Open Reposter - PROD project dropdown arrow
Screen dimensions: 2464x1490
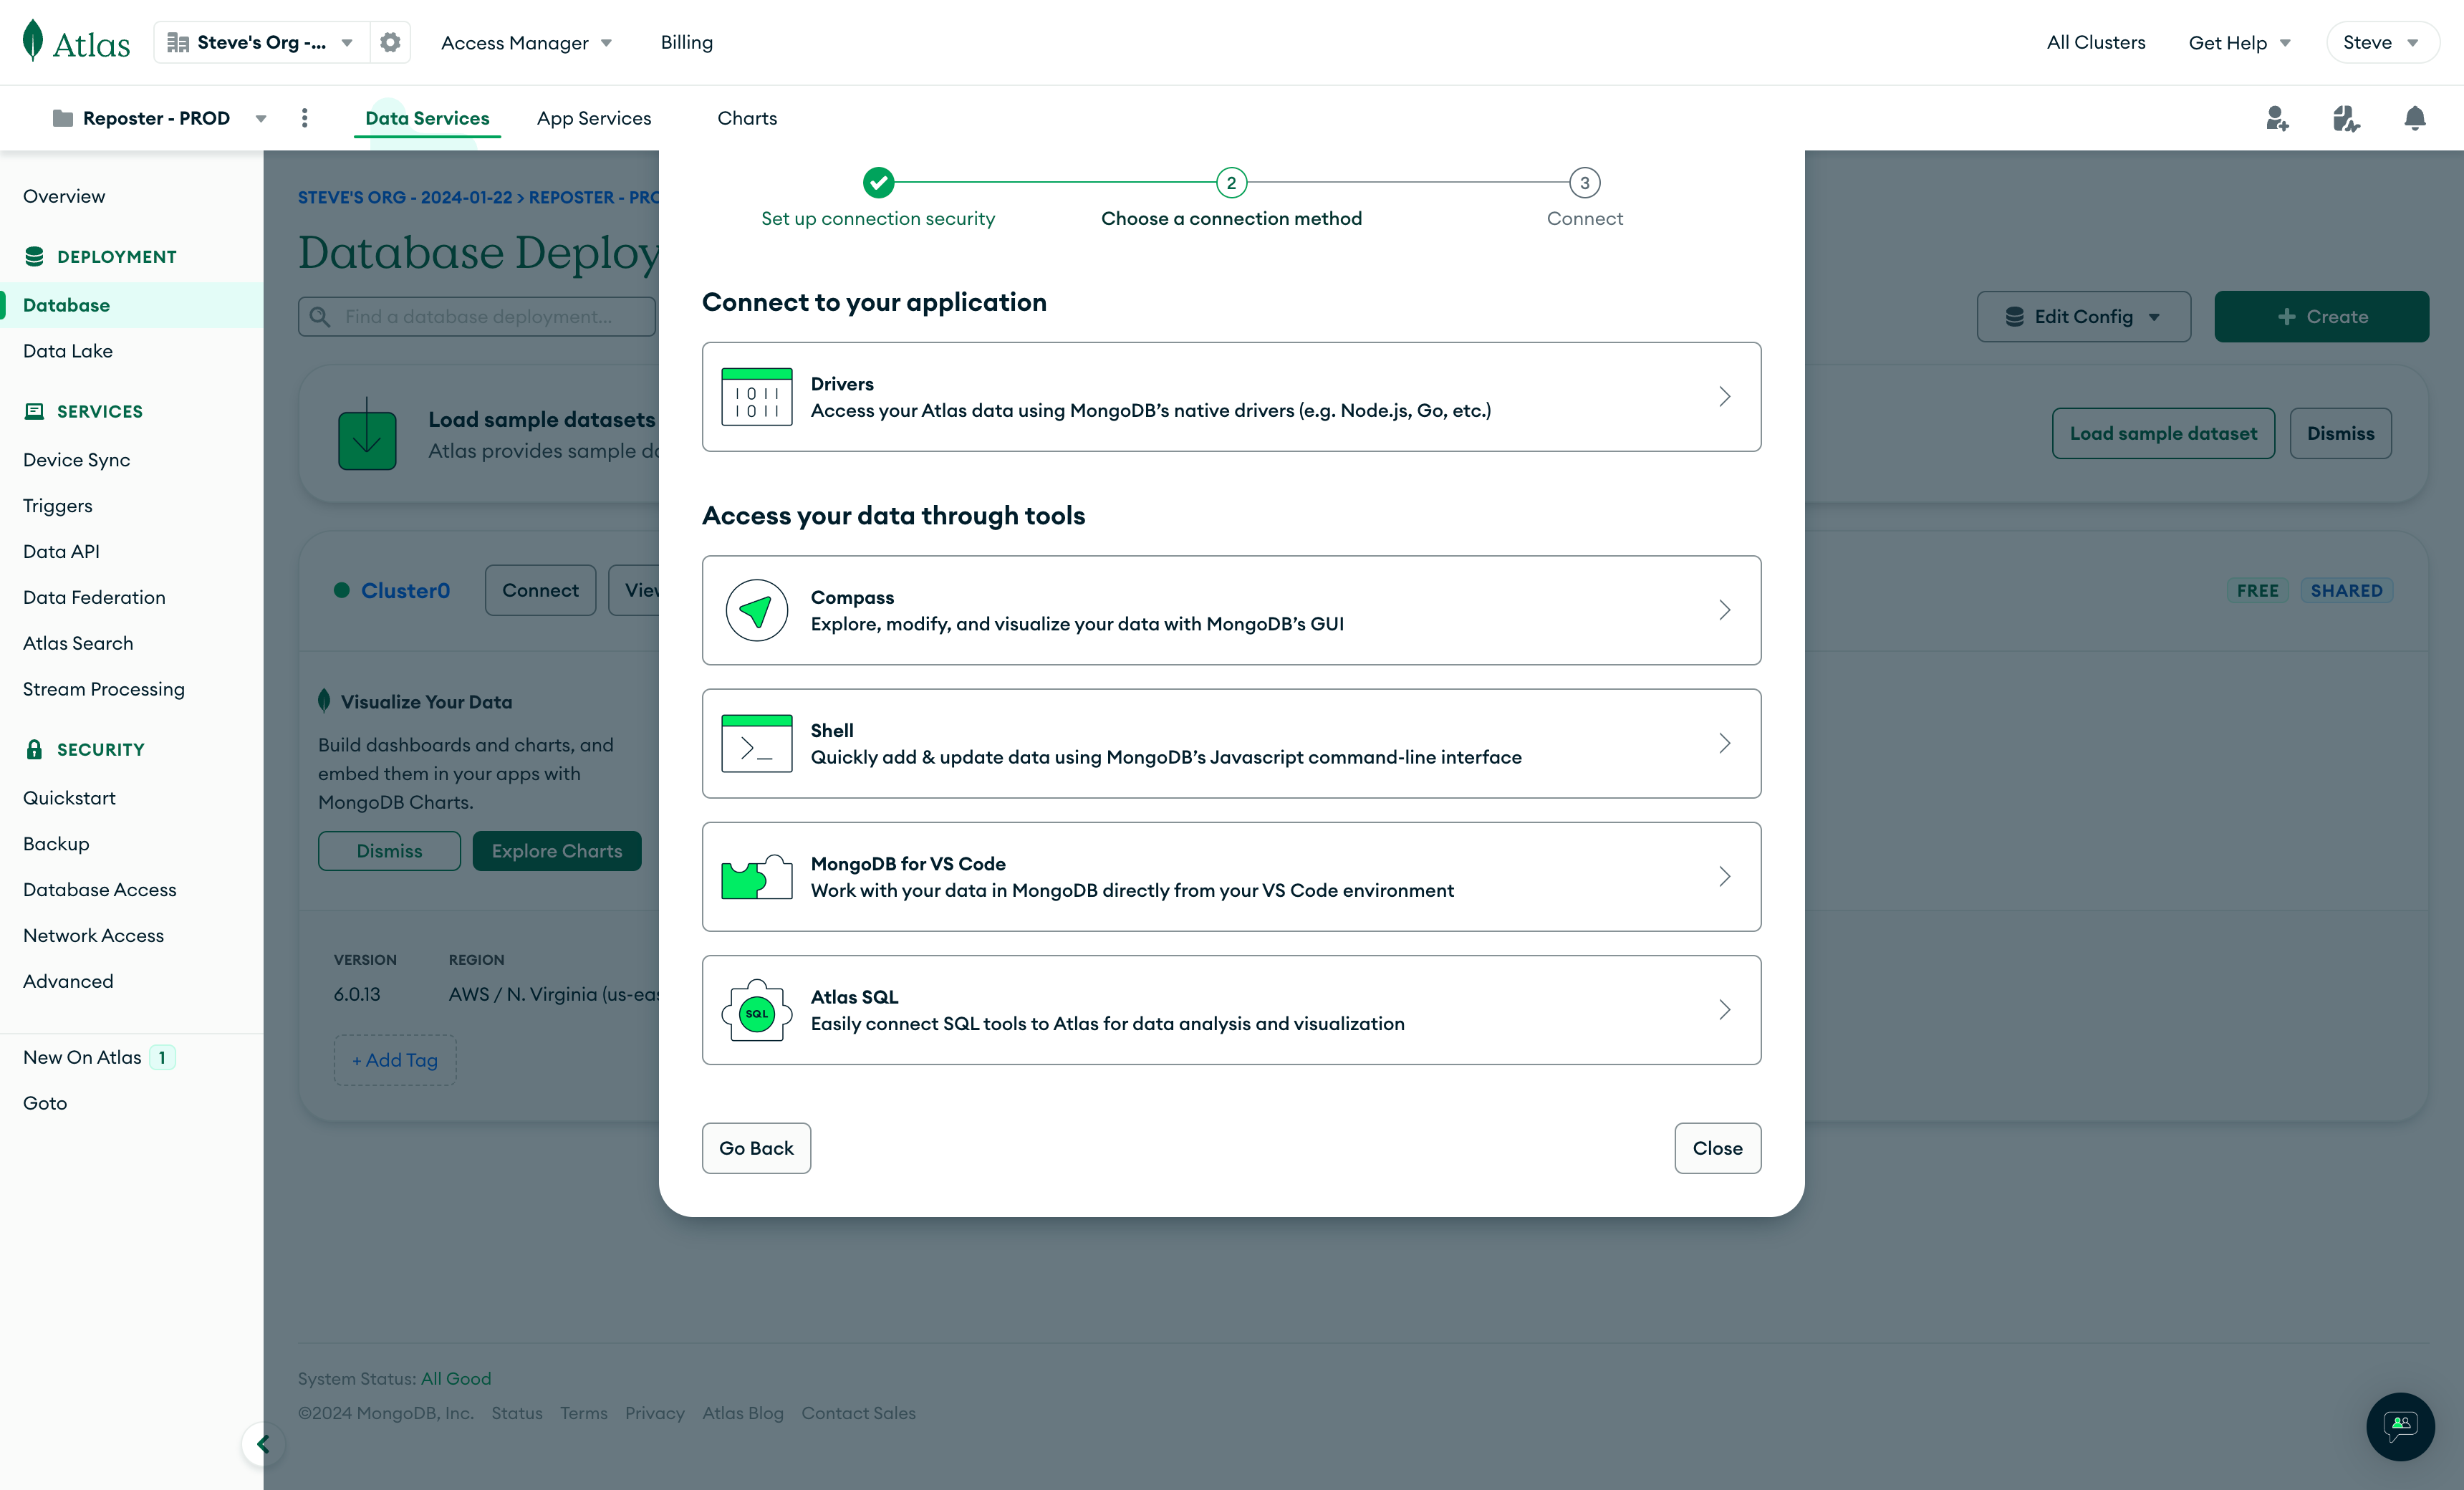tap(261, 119)
